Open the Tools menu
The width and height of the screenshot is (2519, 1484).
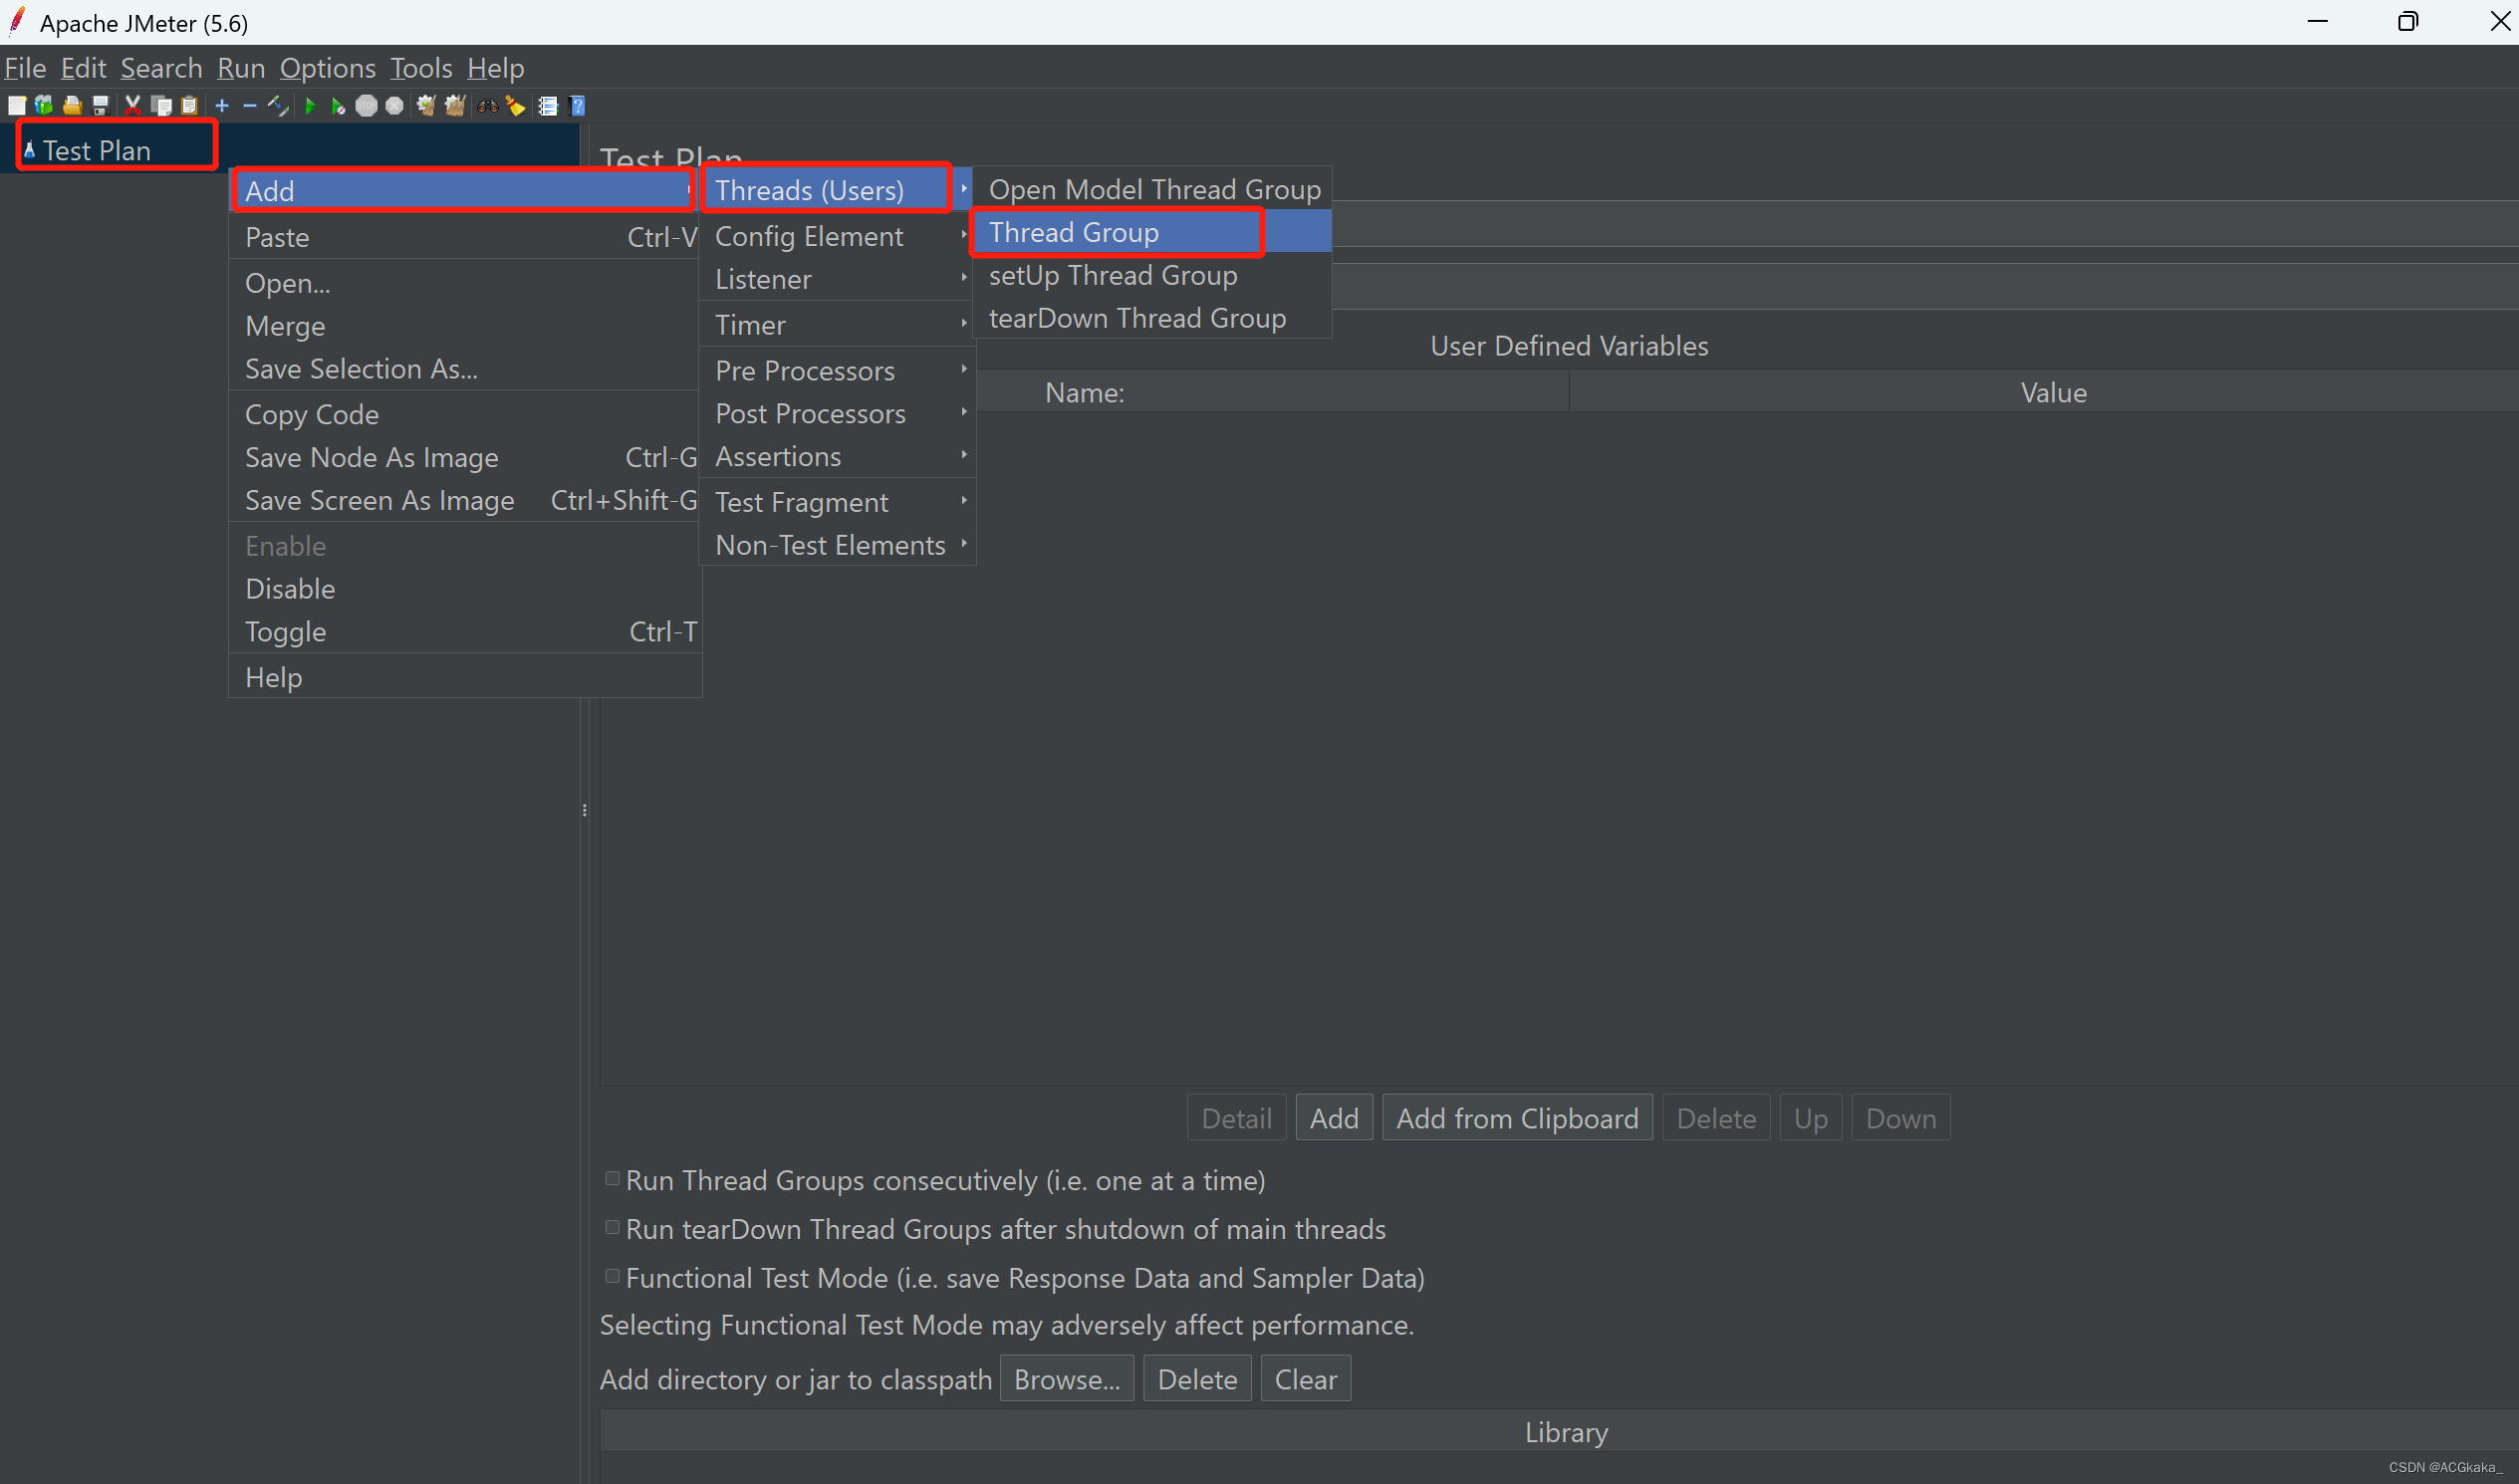(x=421, y=68)
